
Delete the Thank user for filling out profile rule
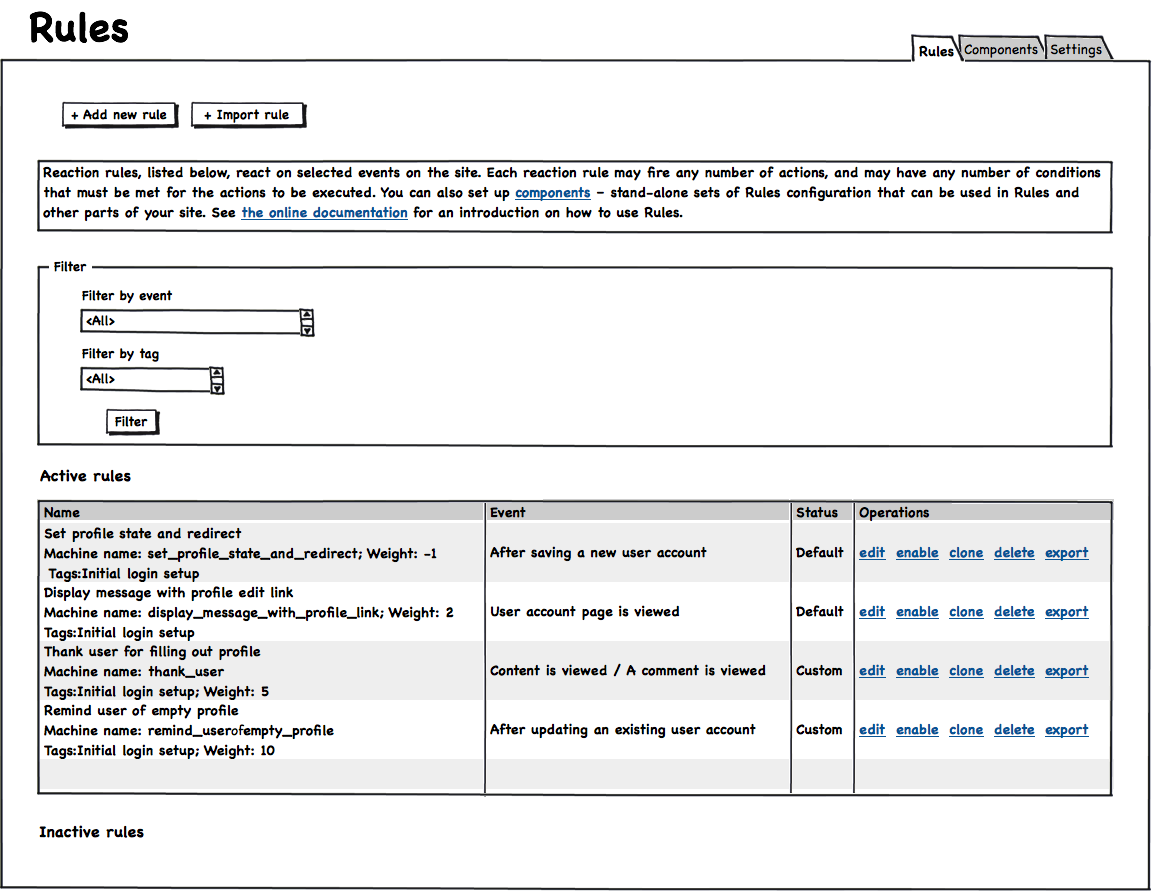(1014, 671)
